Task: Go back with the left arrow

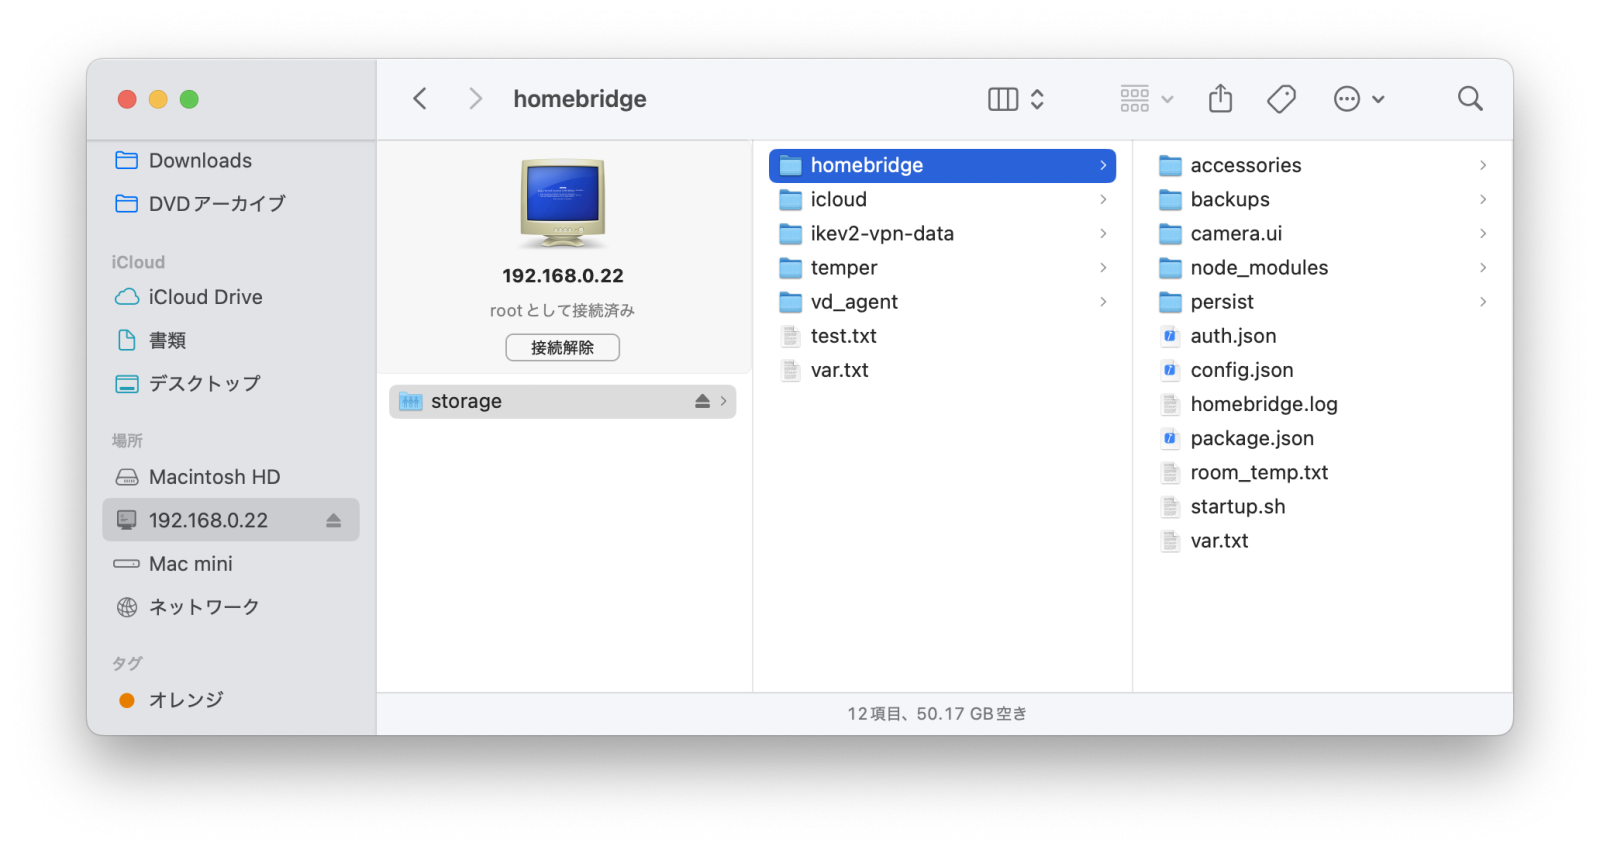Action: pos(420,99)
